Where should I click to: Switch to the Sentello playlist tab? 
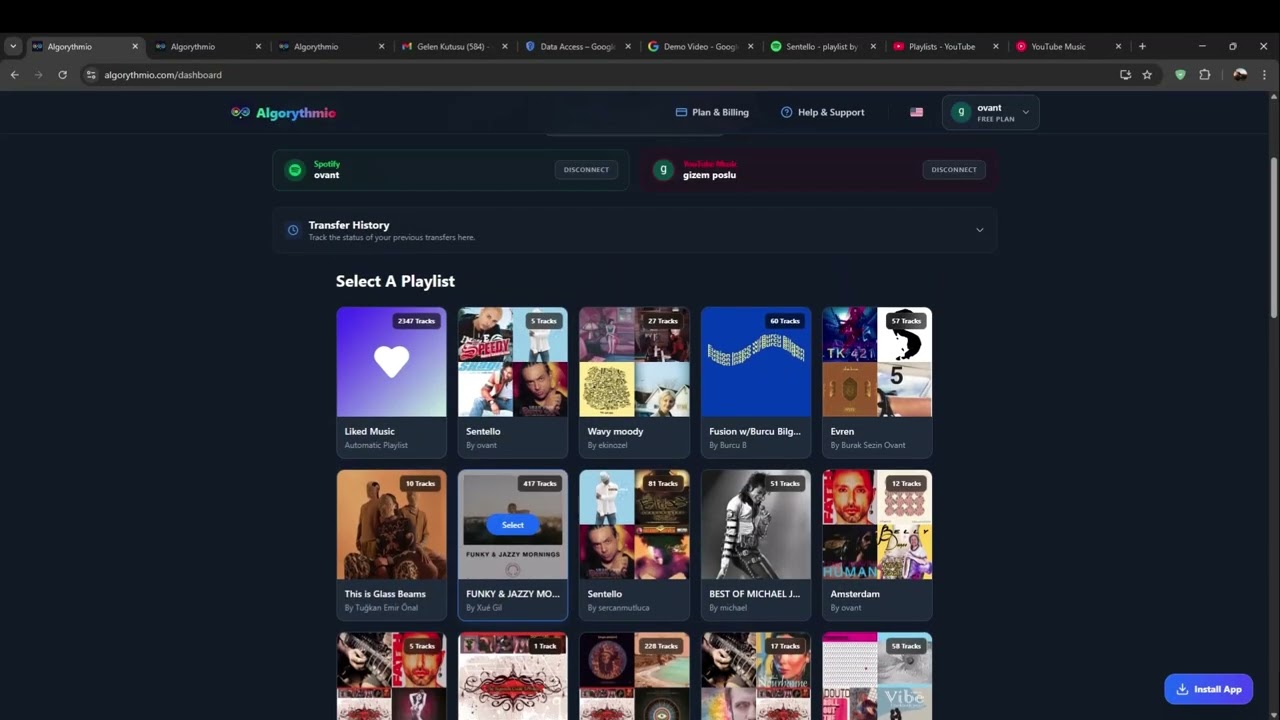point(821,46)
